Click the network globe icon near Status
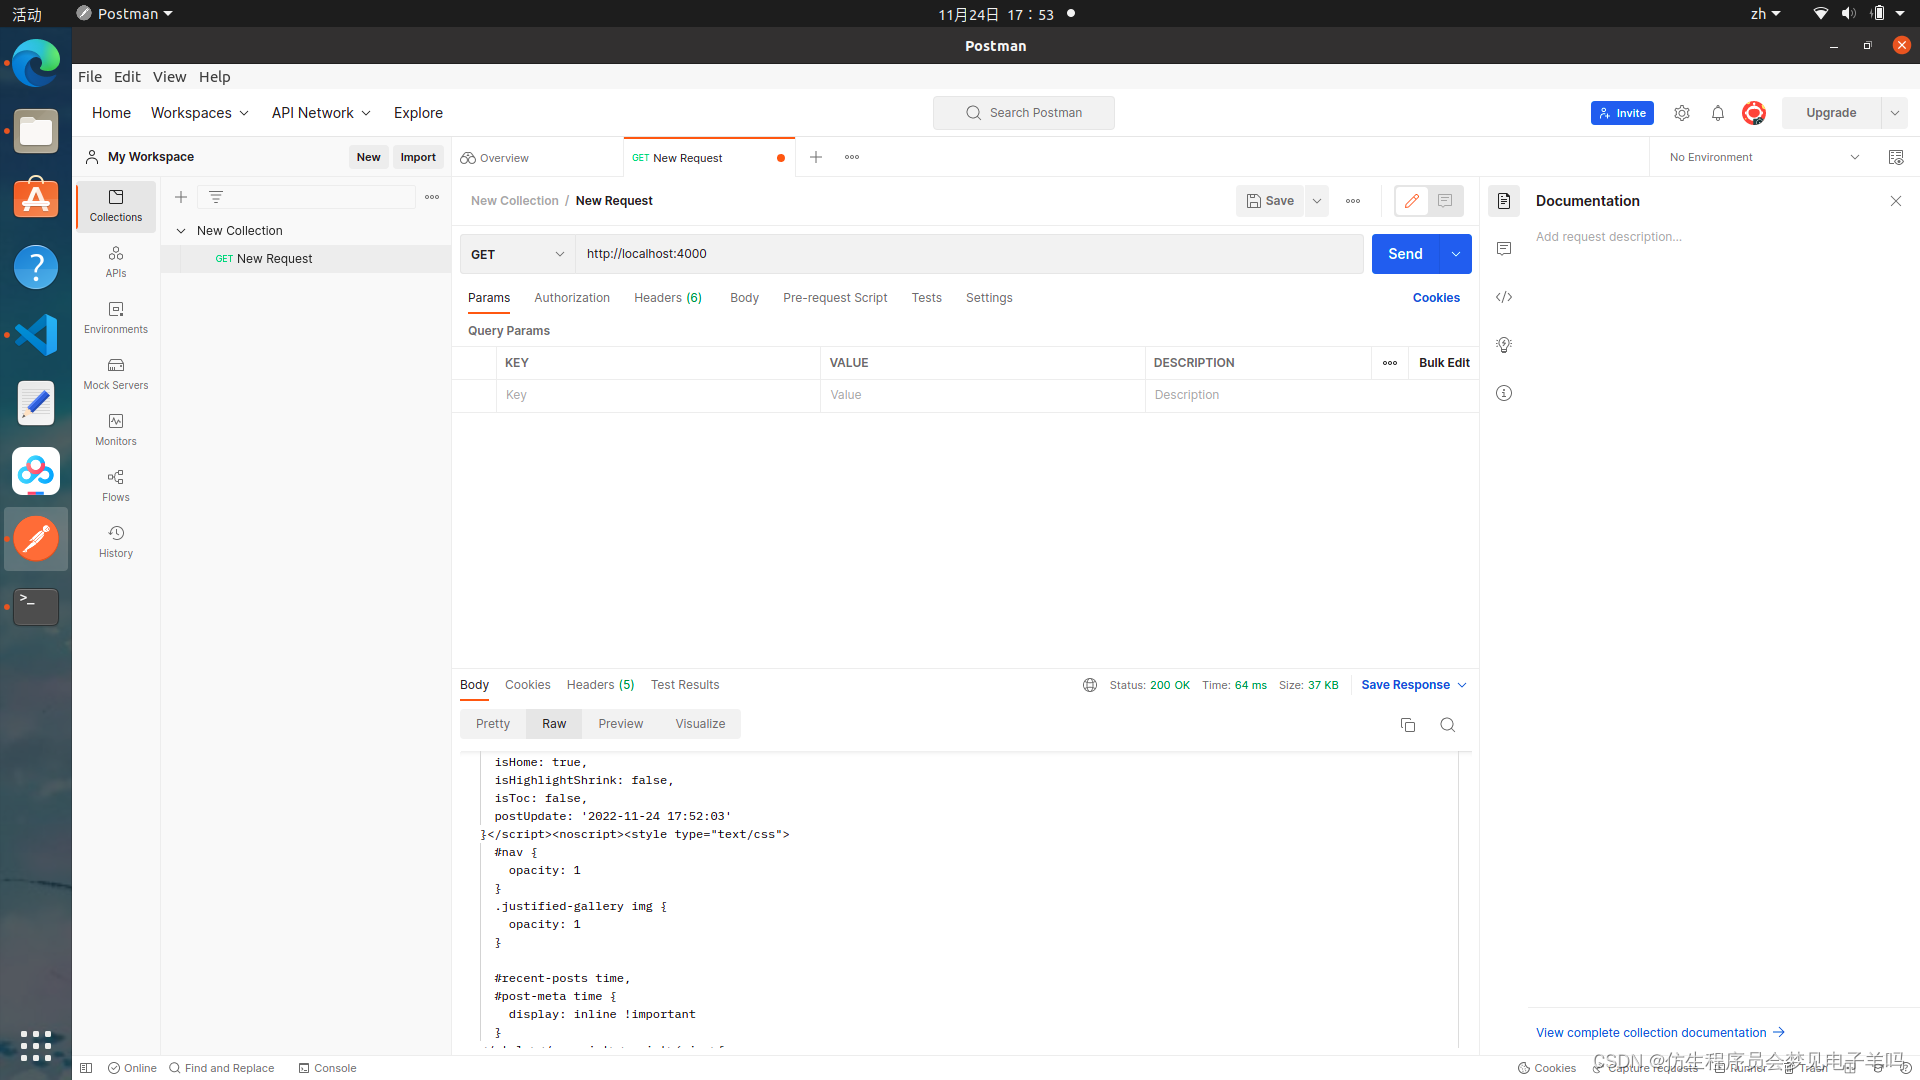Screen dimensions: 1920x1080 (1090, 685)
